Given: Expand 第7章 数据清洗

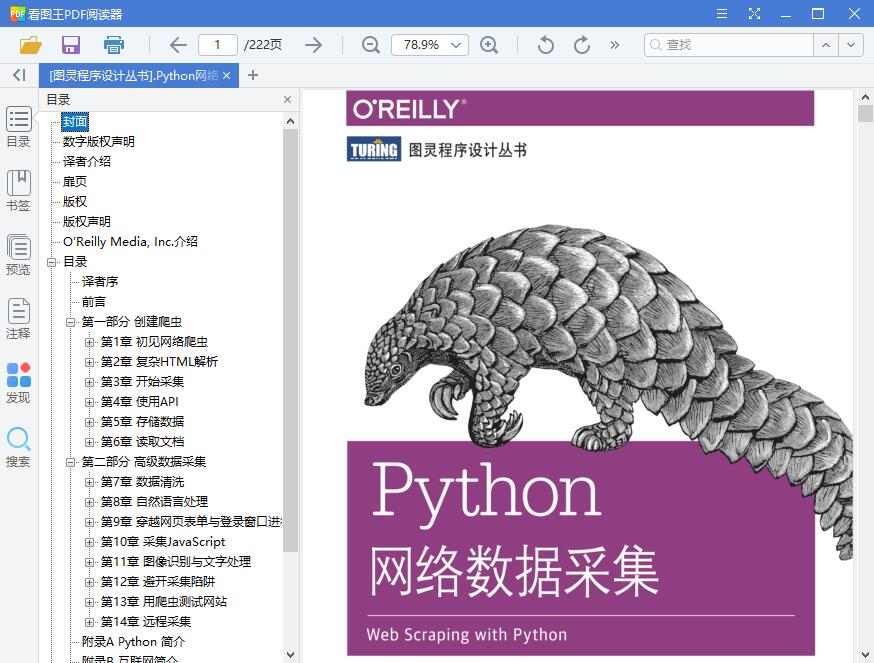Looking at the screenshot, I should 89,482.
